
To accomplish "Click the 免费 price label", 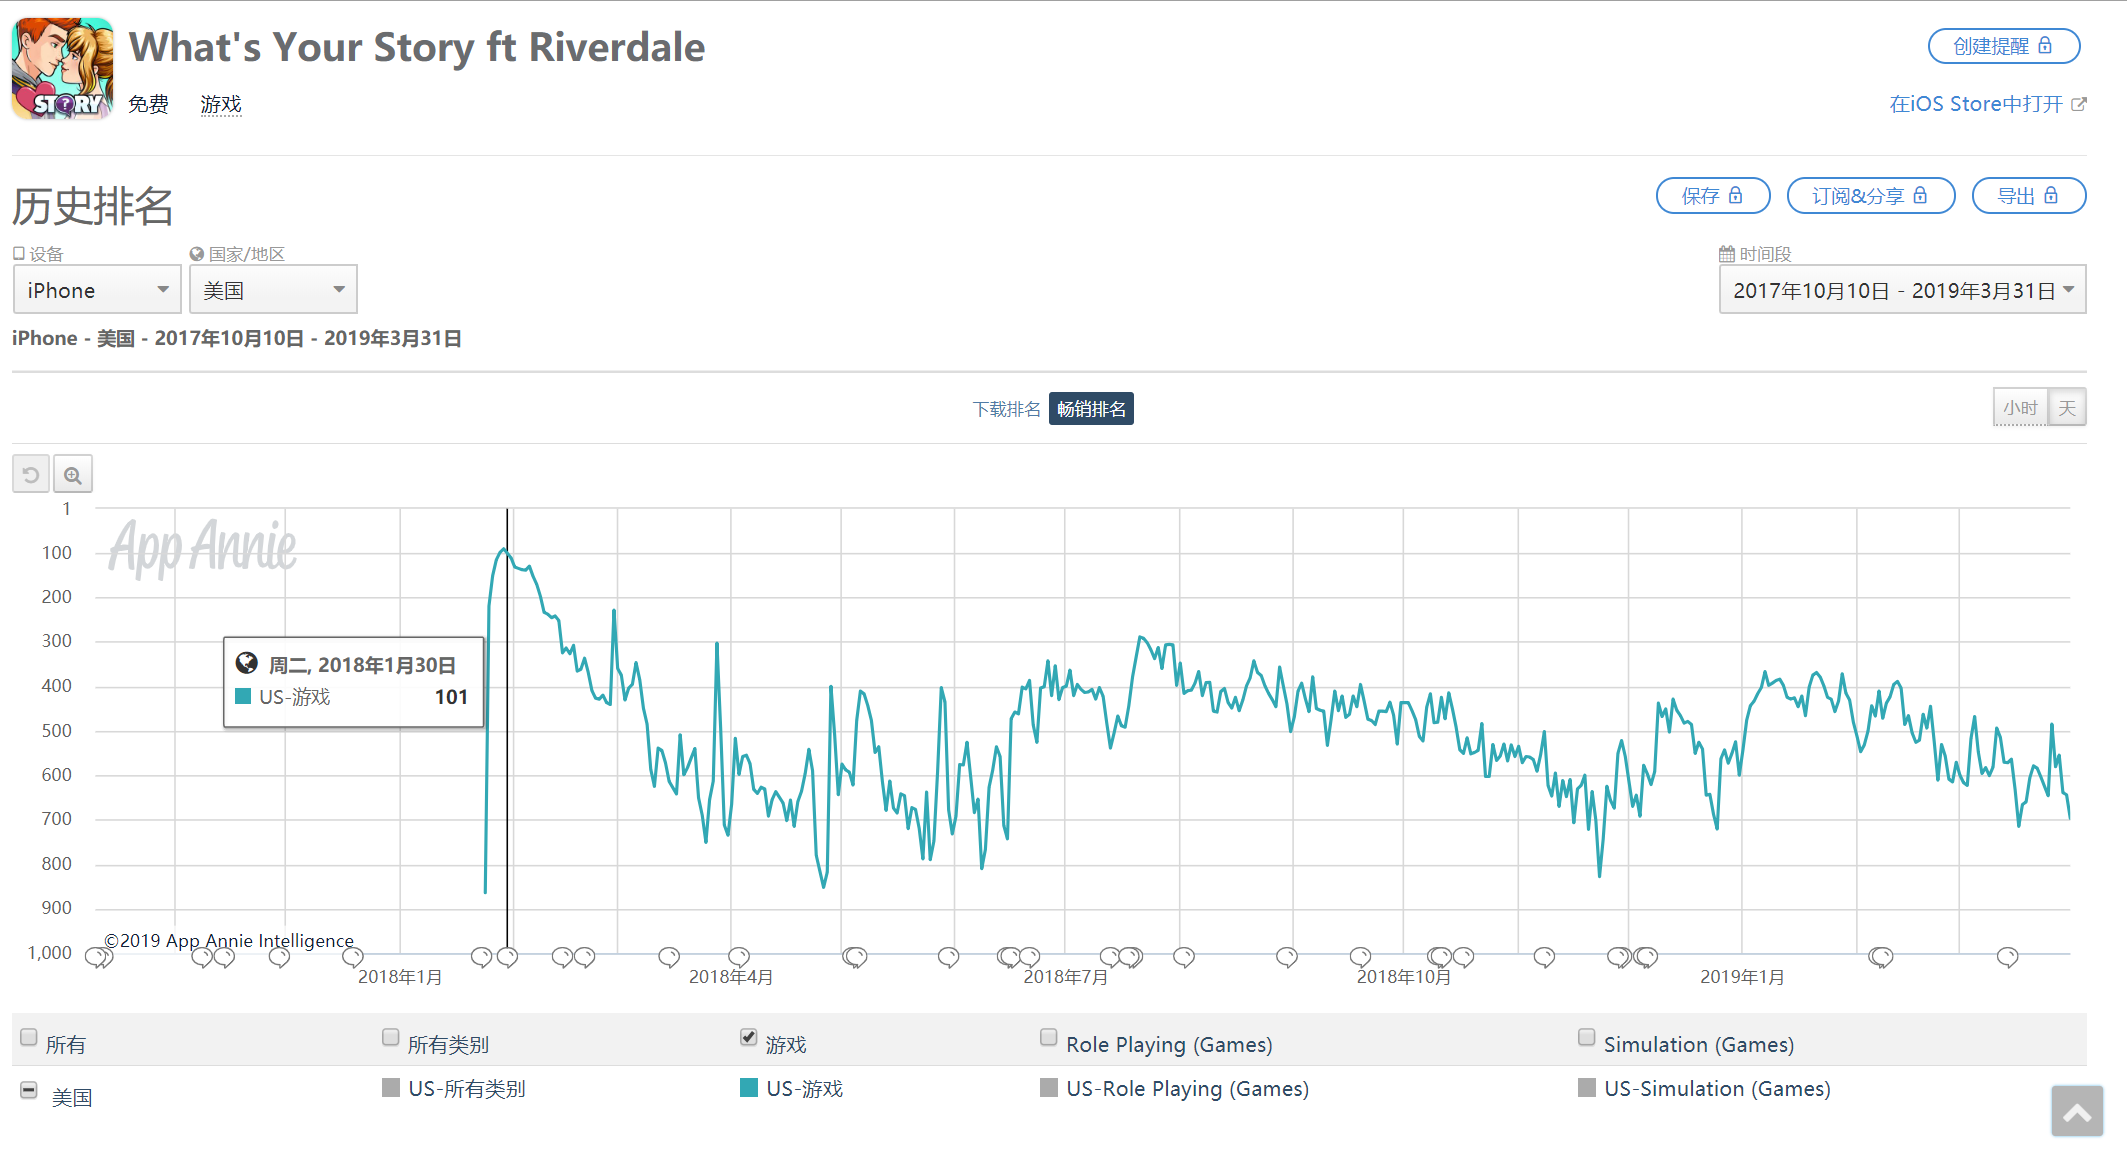I will click(x=149, y=104).
